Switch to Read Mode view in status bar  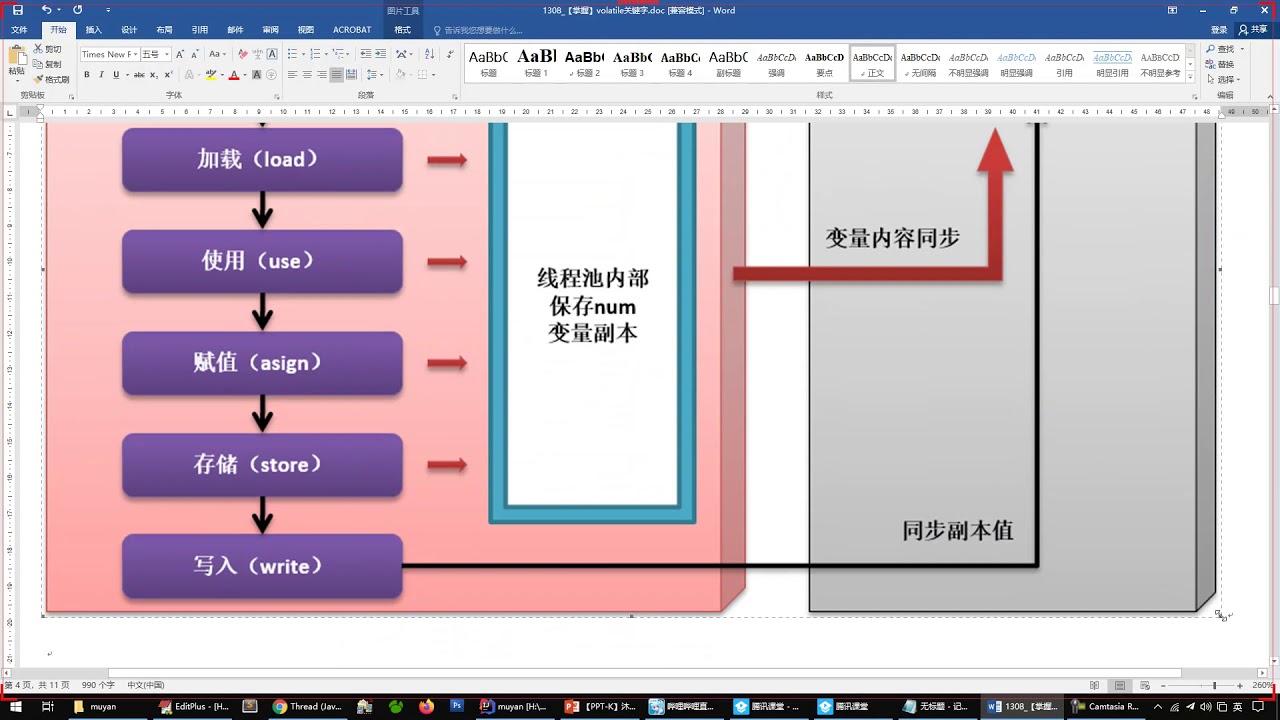tap(1095, 685)
